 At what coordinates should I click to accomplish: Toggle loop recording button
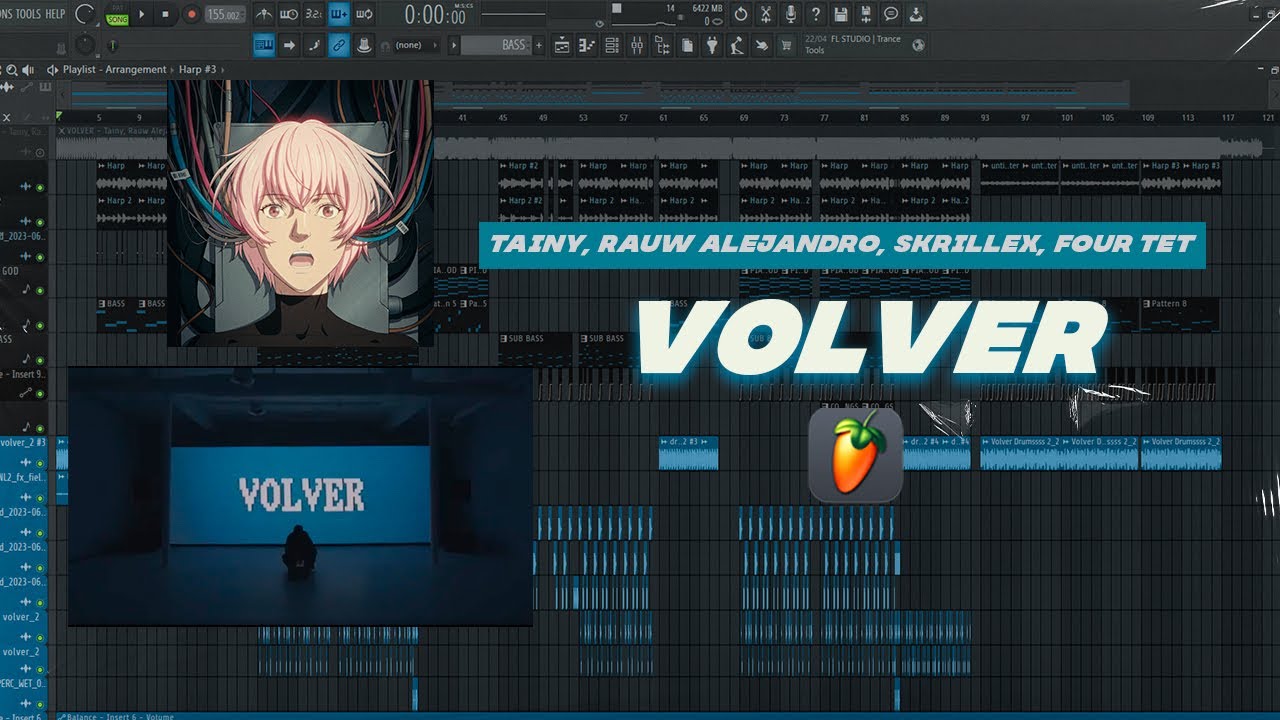click(x=364, y=14)
